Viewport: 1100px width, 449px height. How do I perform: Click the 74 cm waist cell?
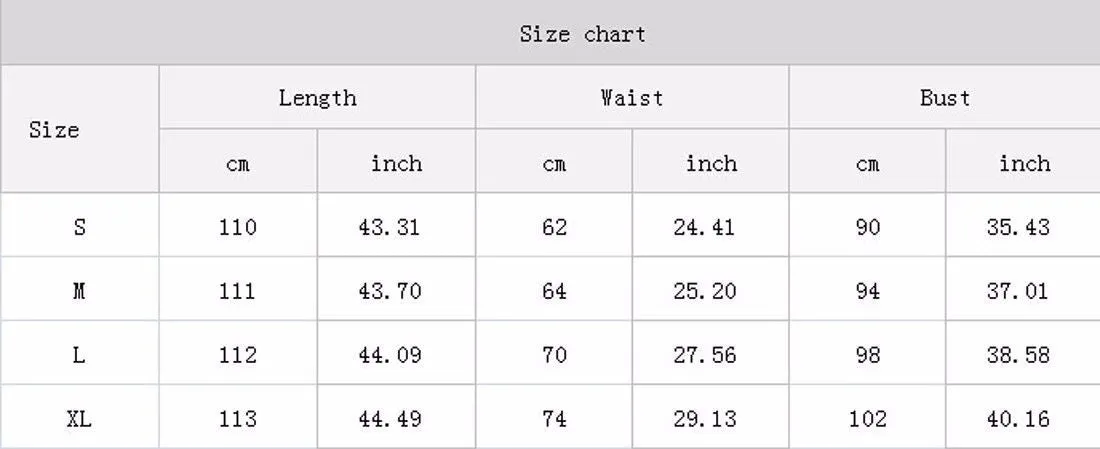click(554, 417)
